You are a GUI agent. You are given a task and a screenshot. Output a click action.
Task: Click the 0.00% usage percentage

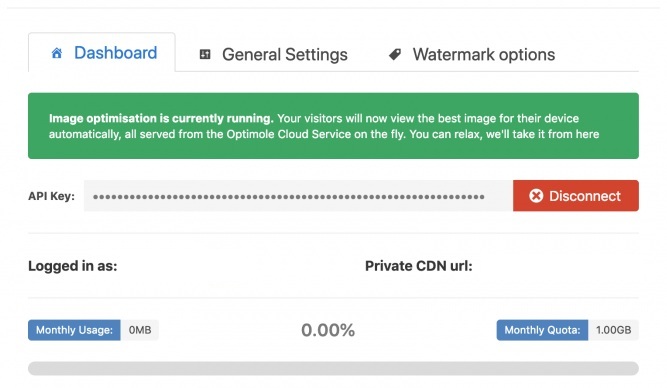pyautogui.click(x=328, y=330)
